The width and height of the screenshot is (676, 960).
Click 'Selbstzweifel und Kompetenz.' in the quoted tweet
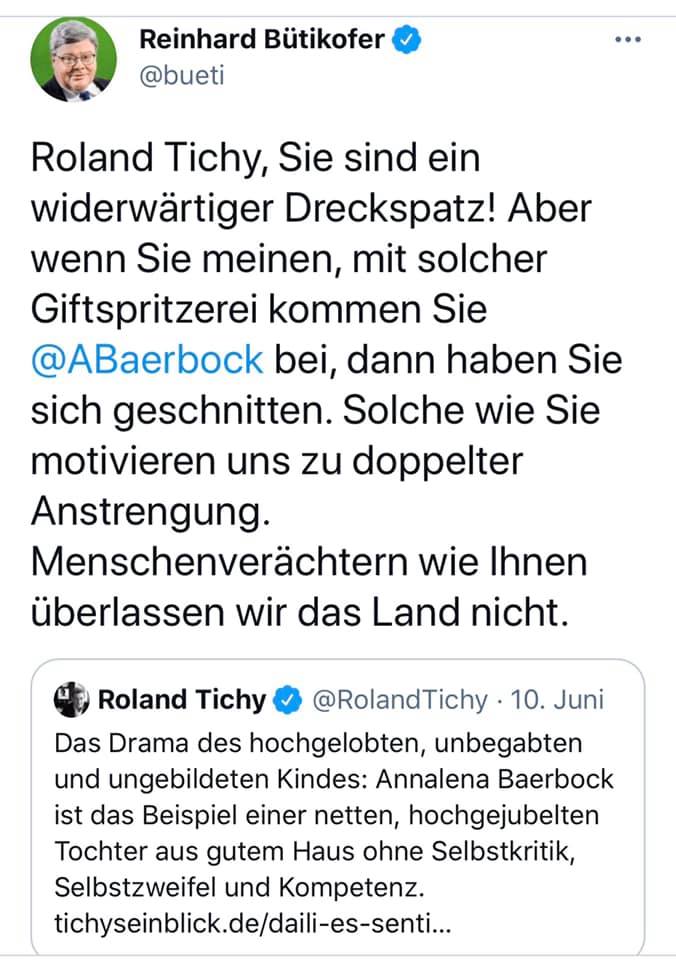[x=228, y=883]
